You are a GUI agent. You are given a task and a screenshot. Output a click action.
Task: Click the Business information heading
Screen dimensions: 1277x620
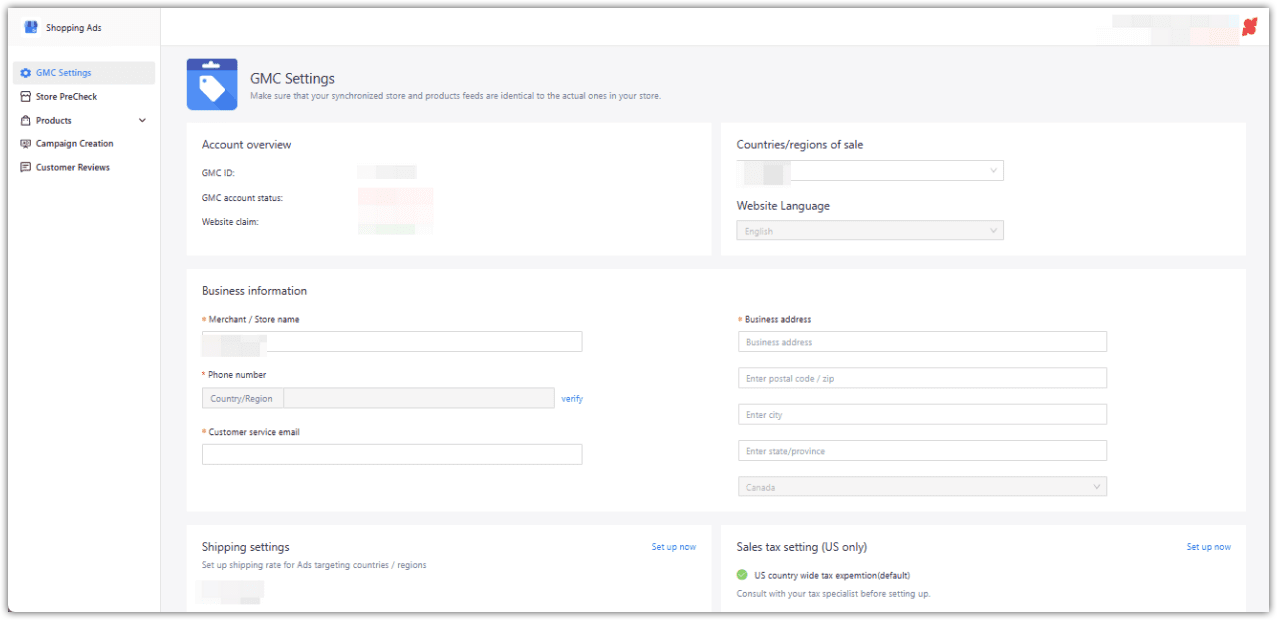coord(254,291)
